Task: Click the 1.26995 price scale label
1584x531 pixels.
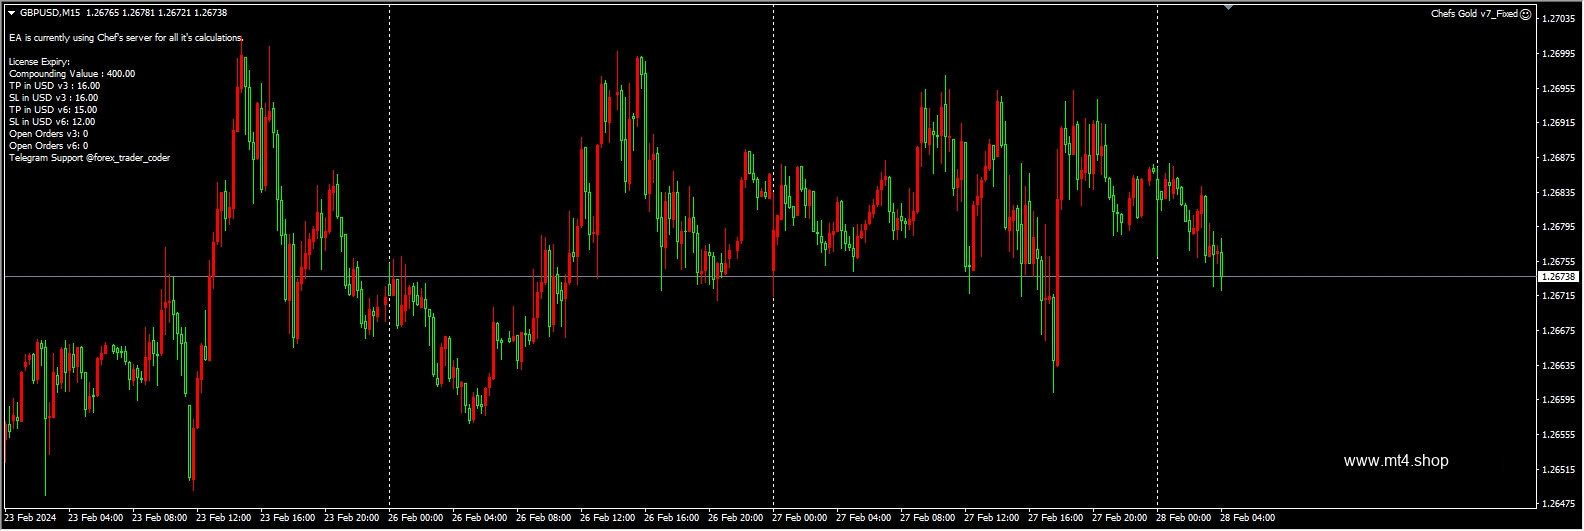Action: (1559, 54)
